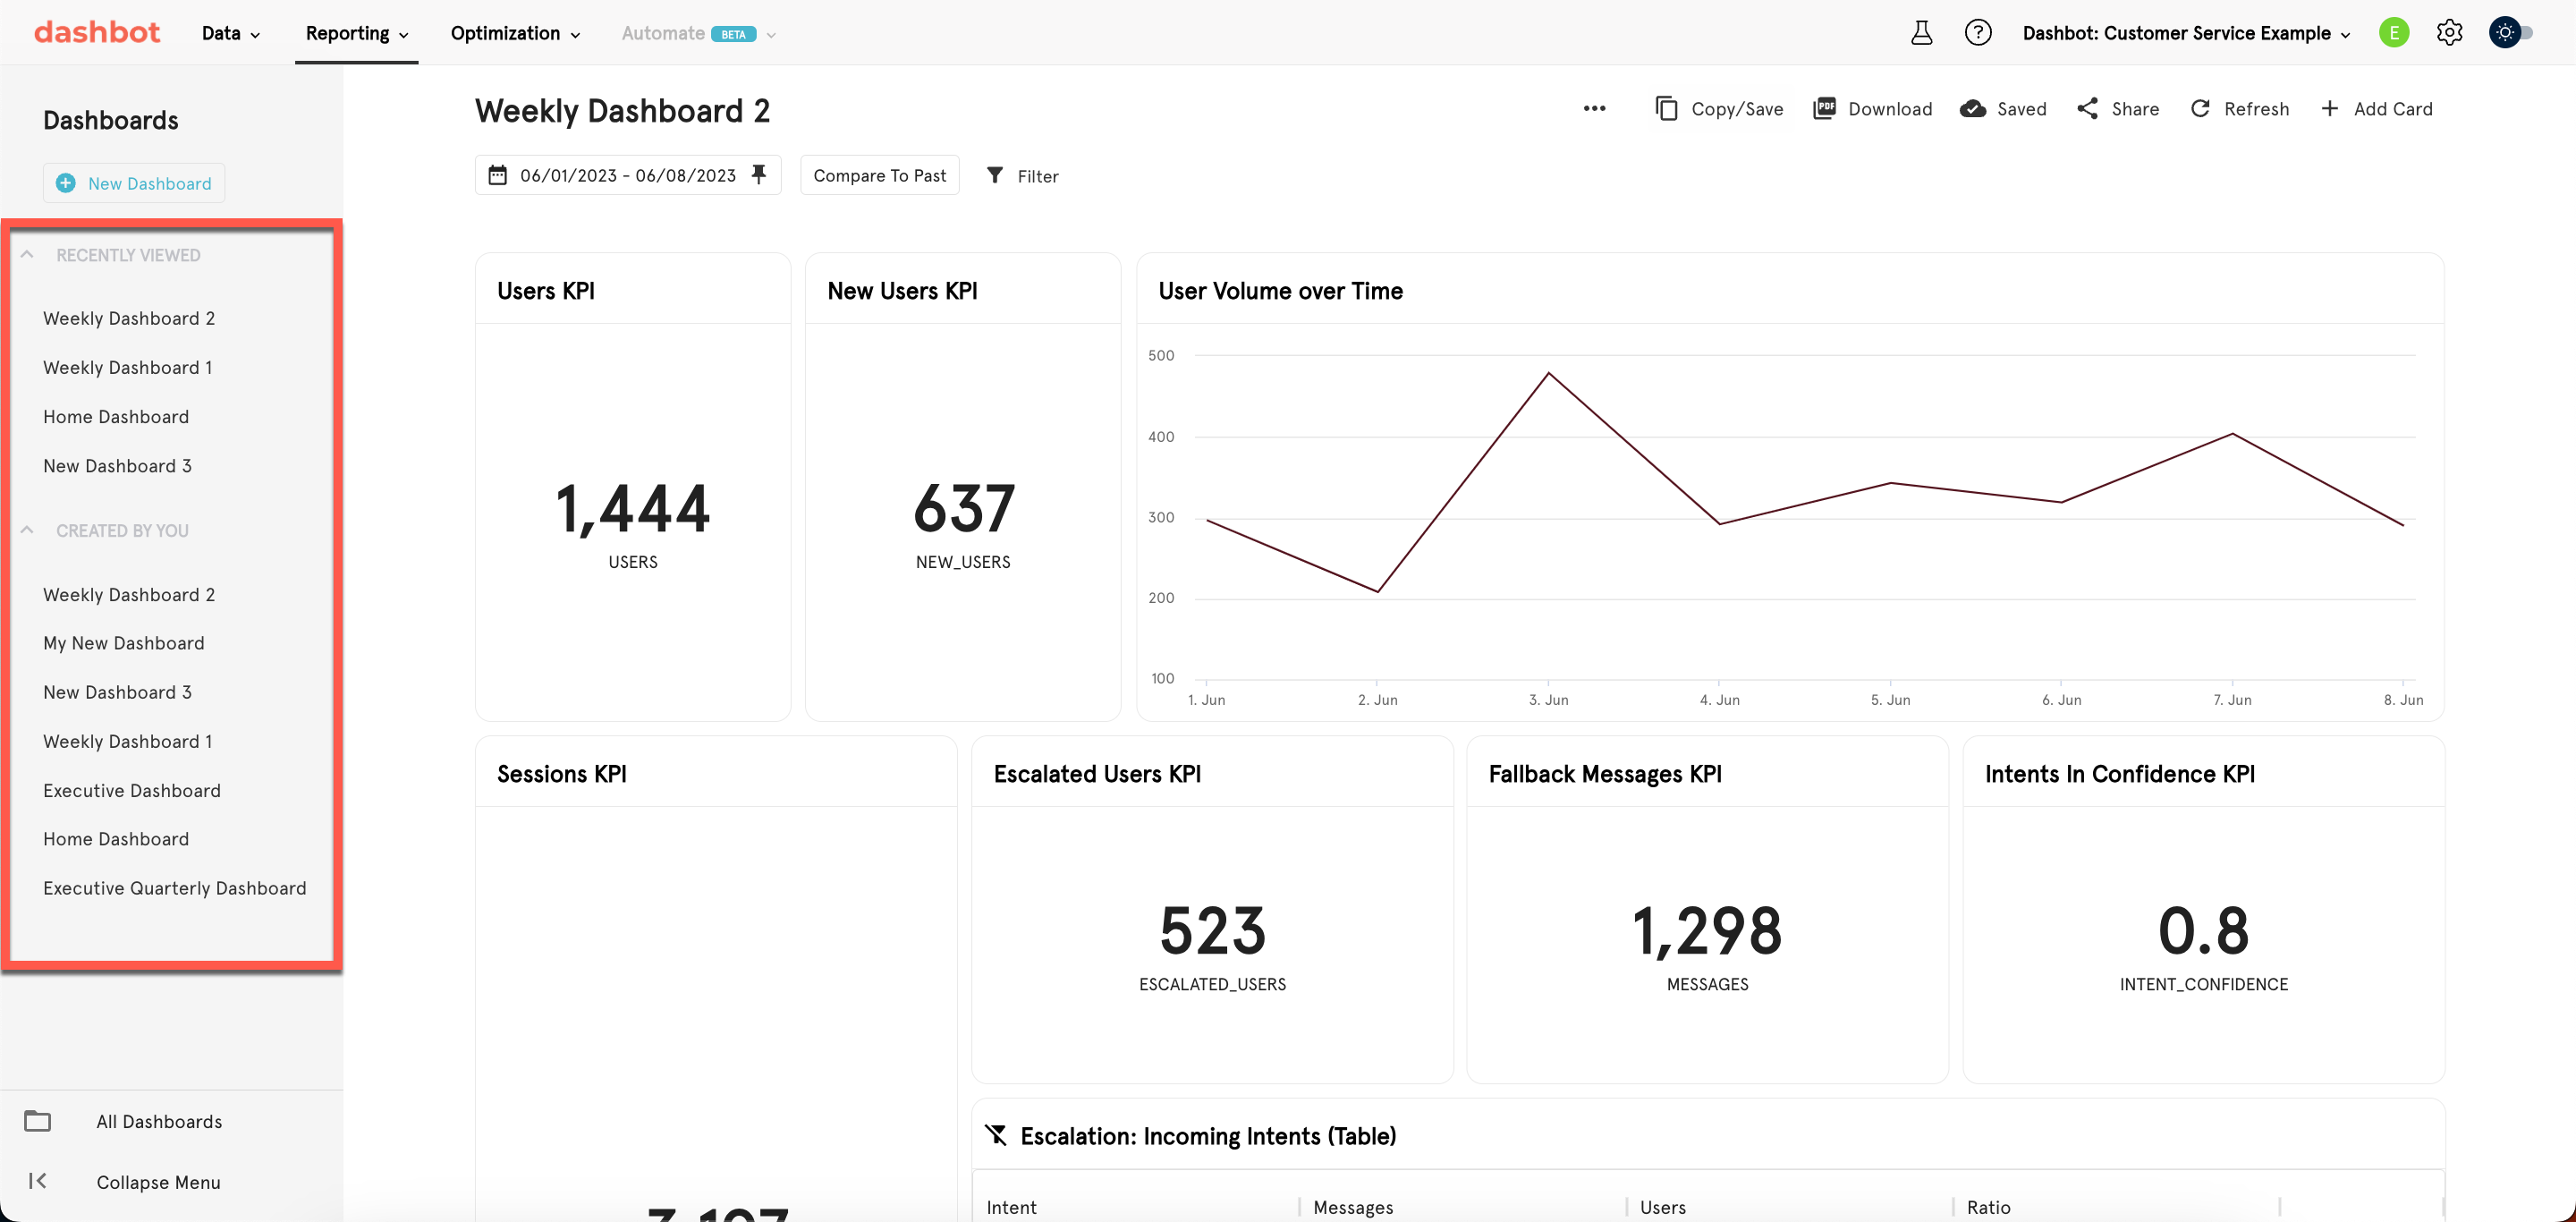Click the Add Card text button

(2393, 109)
